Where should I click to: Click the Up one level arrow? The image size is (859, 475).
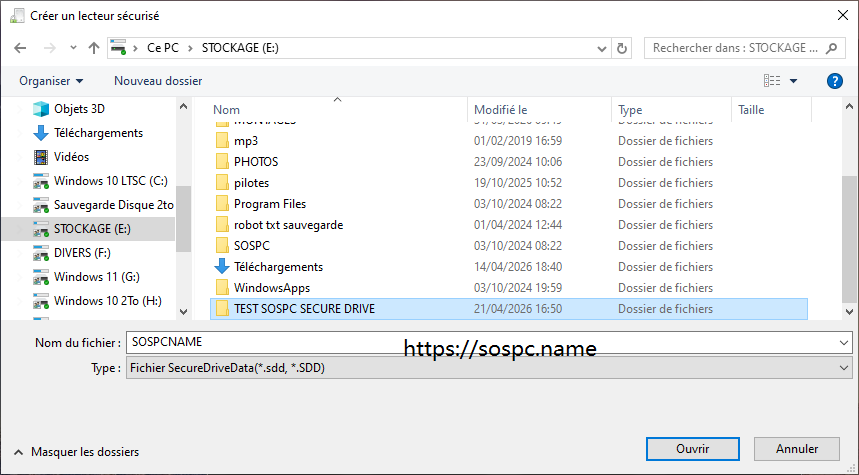tap(94, 48)
